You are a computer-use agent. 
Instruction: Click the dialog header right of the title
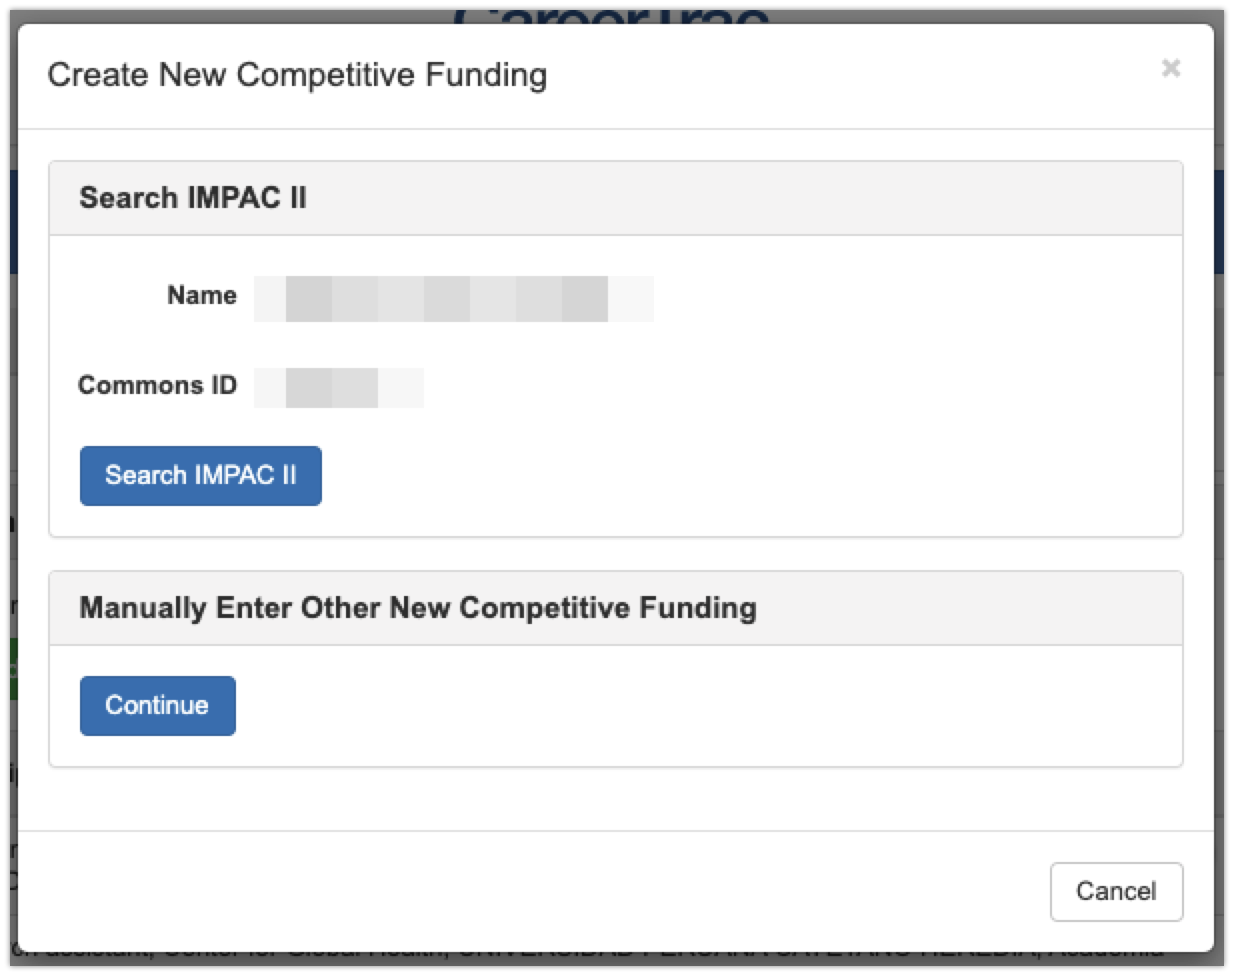pos(850,75)
